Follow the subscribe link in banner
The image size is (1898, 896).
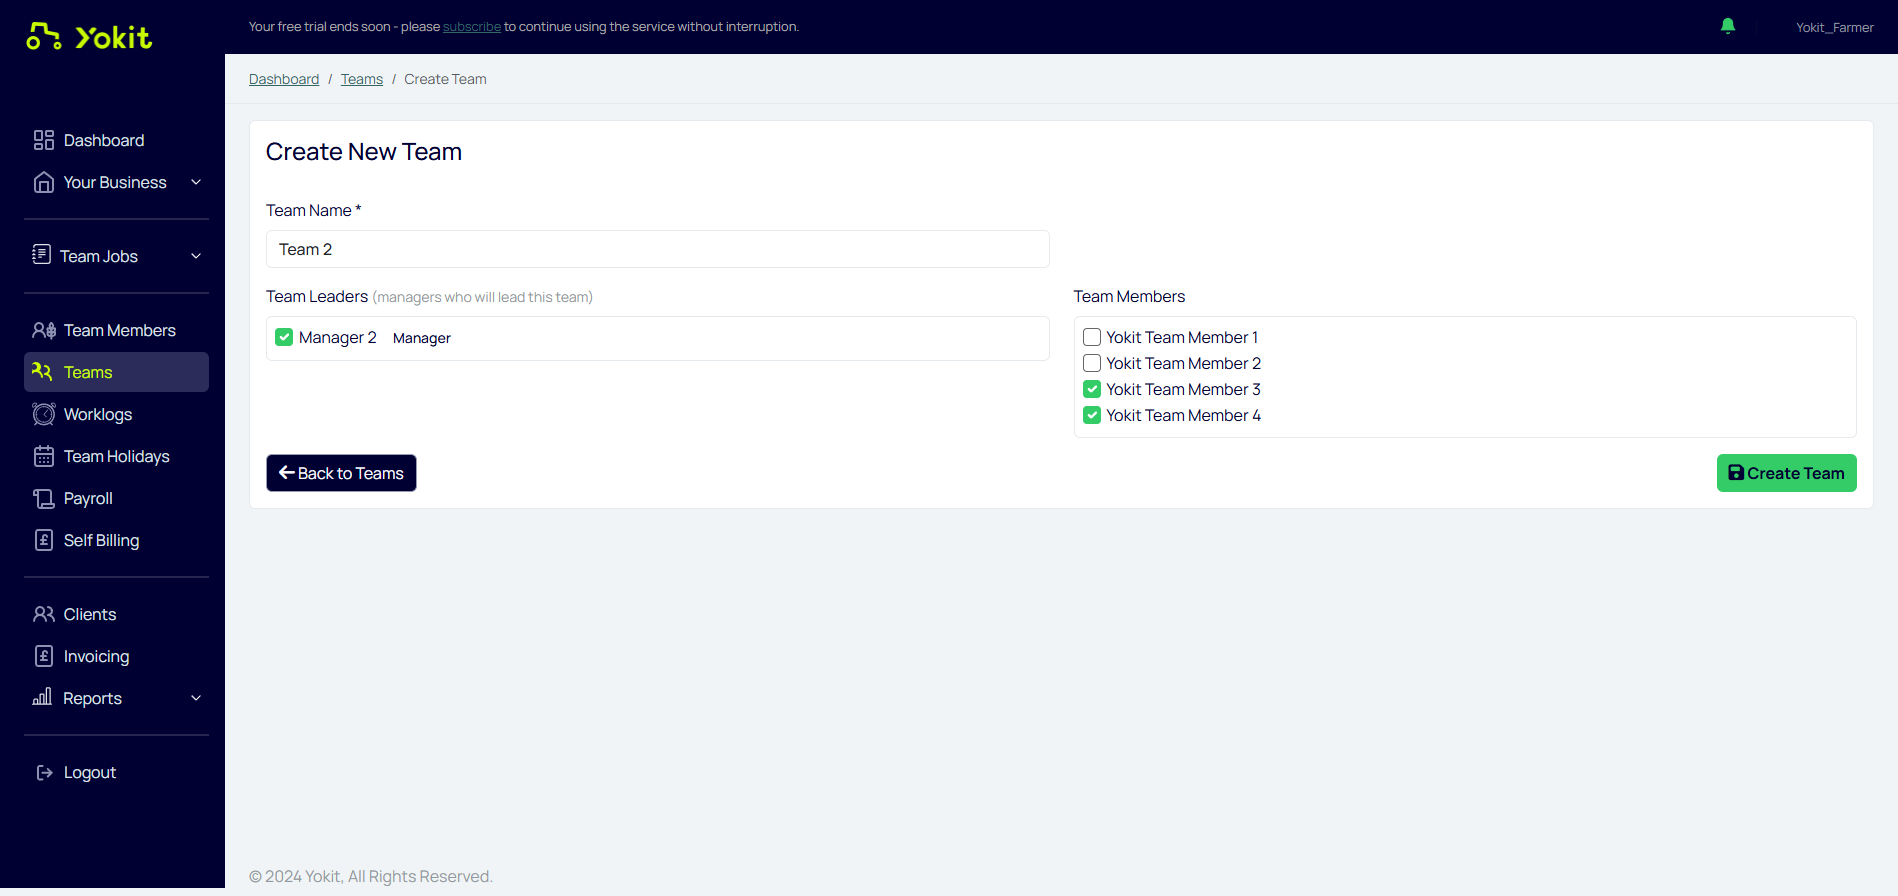pos(472,27)
